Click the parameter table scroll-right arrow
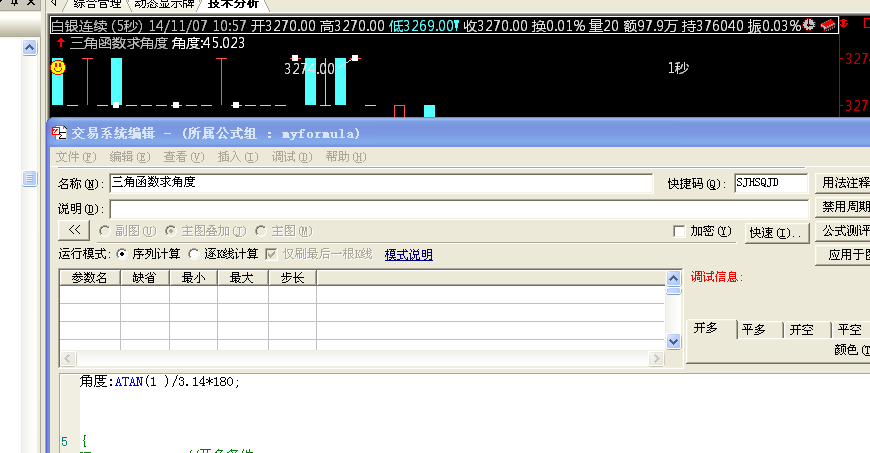 pyautogui.click(x=656, y=359)
